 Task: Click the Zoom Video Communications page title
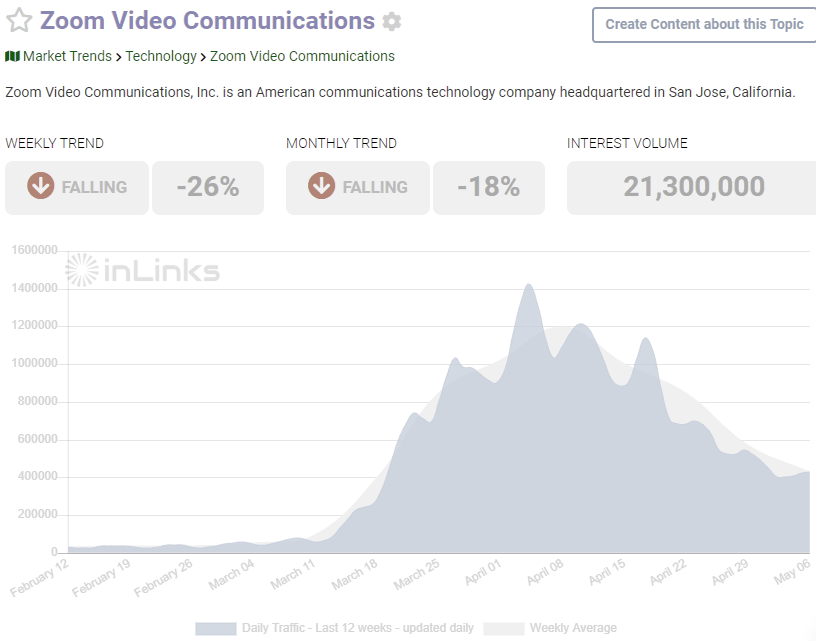click(207, 21)
